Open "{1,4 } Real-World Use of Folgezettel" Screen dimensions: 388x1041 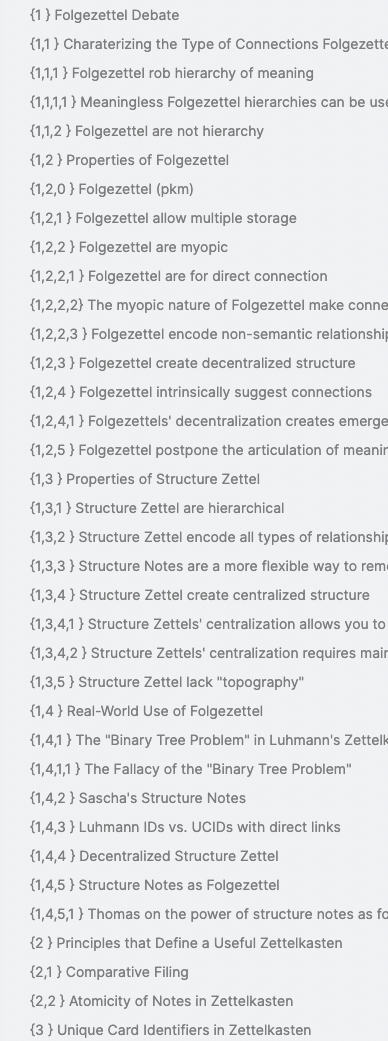tap(146, 712)
